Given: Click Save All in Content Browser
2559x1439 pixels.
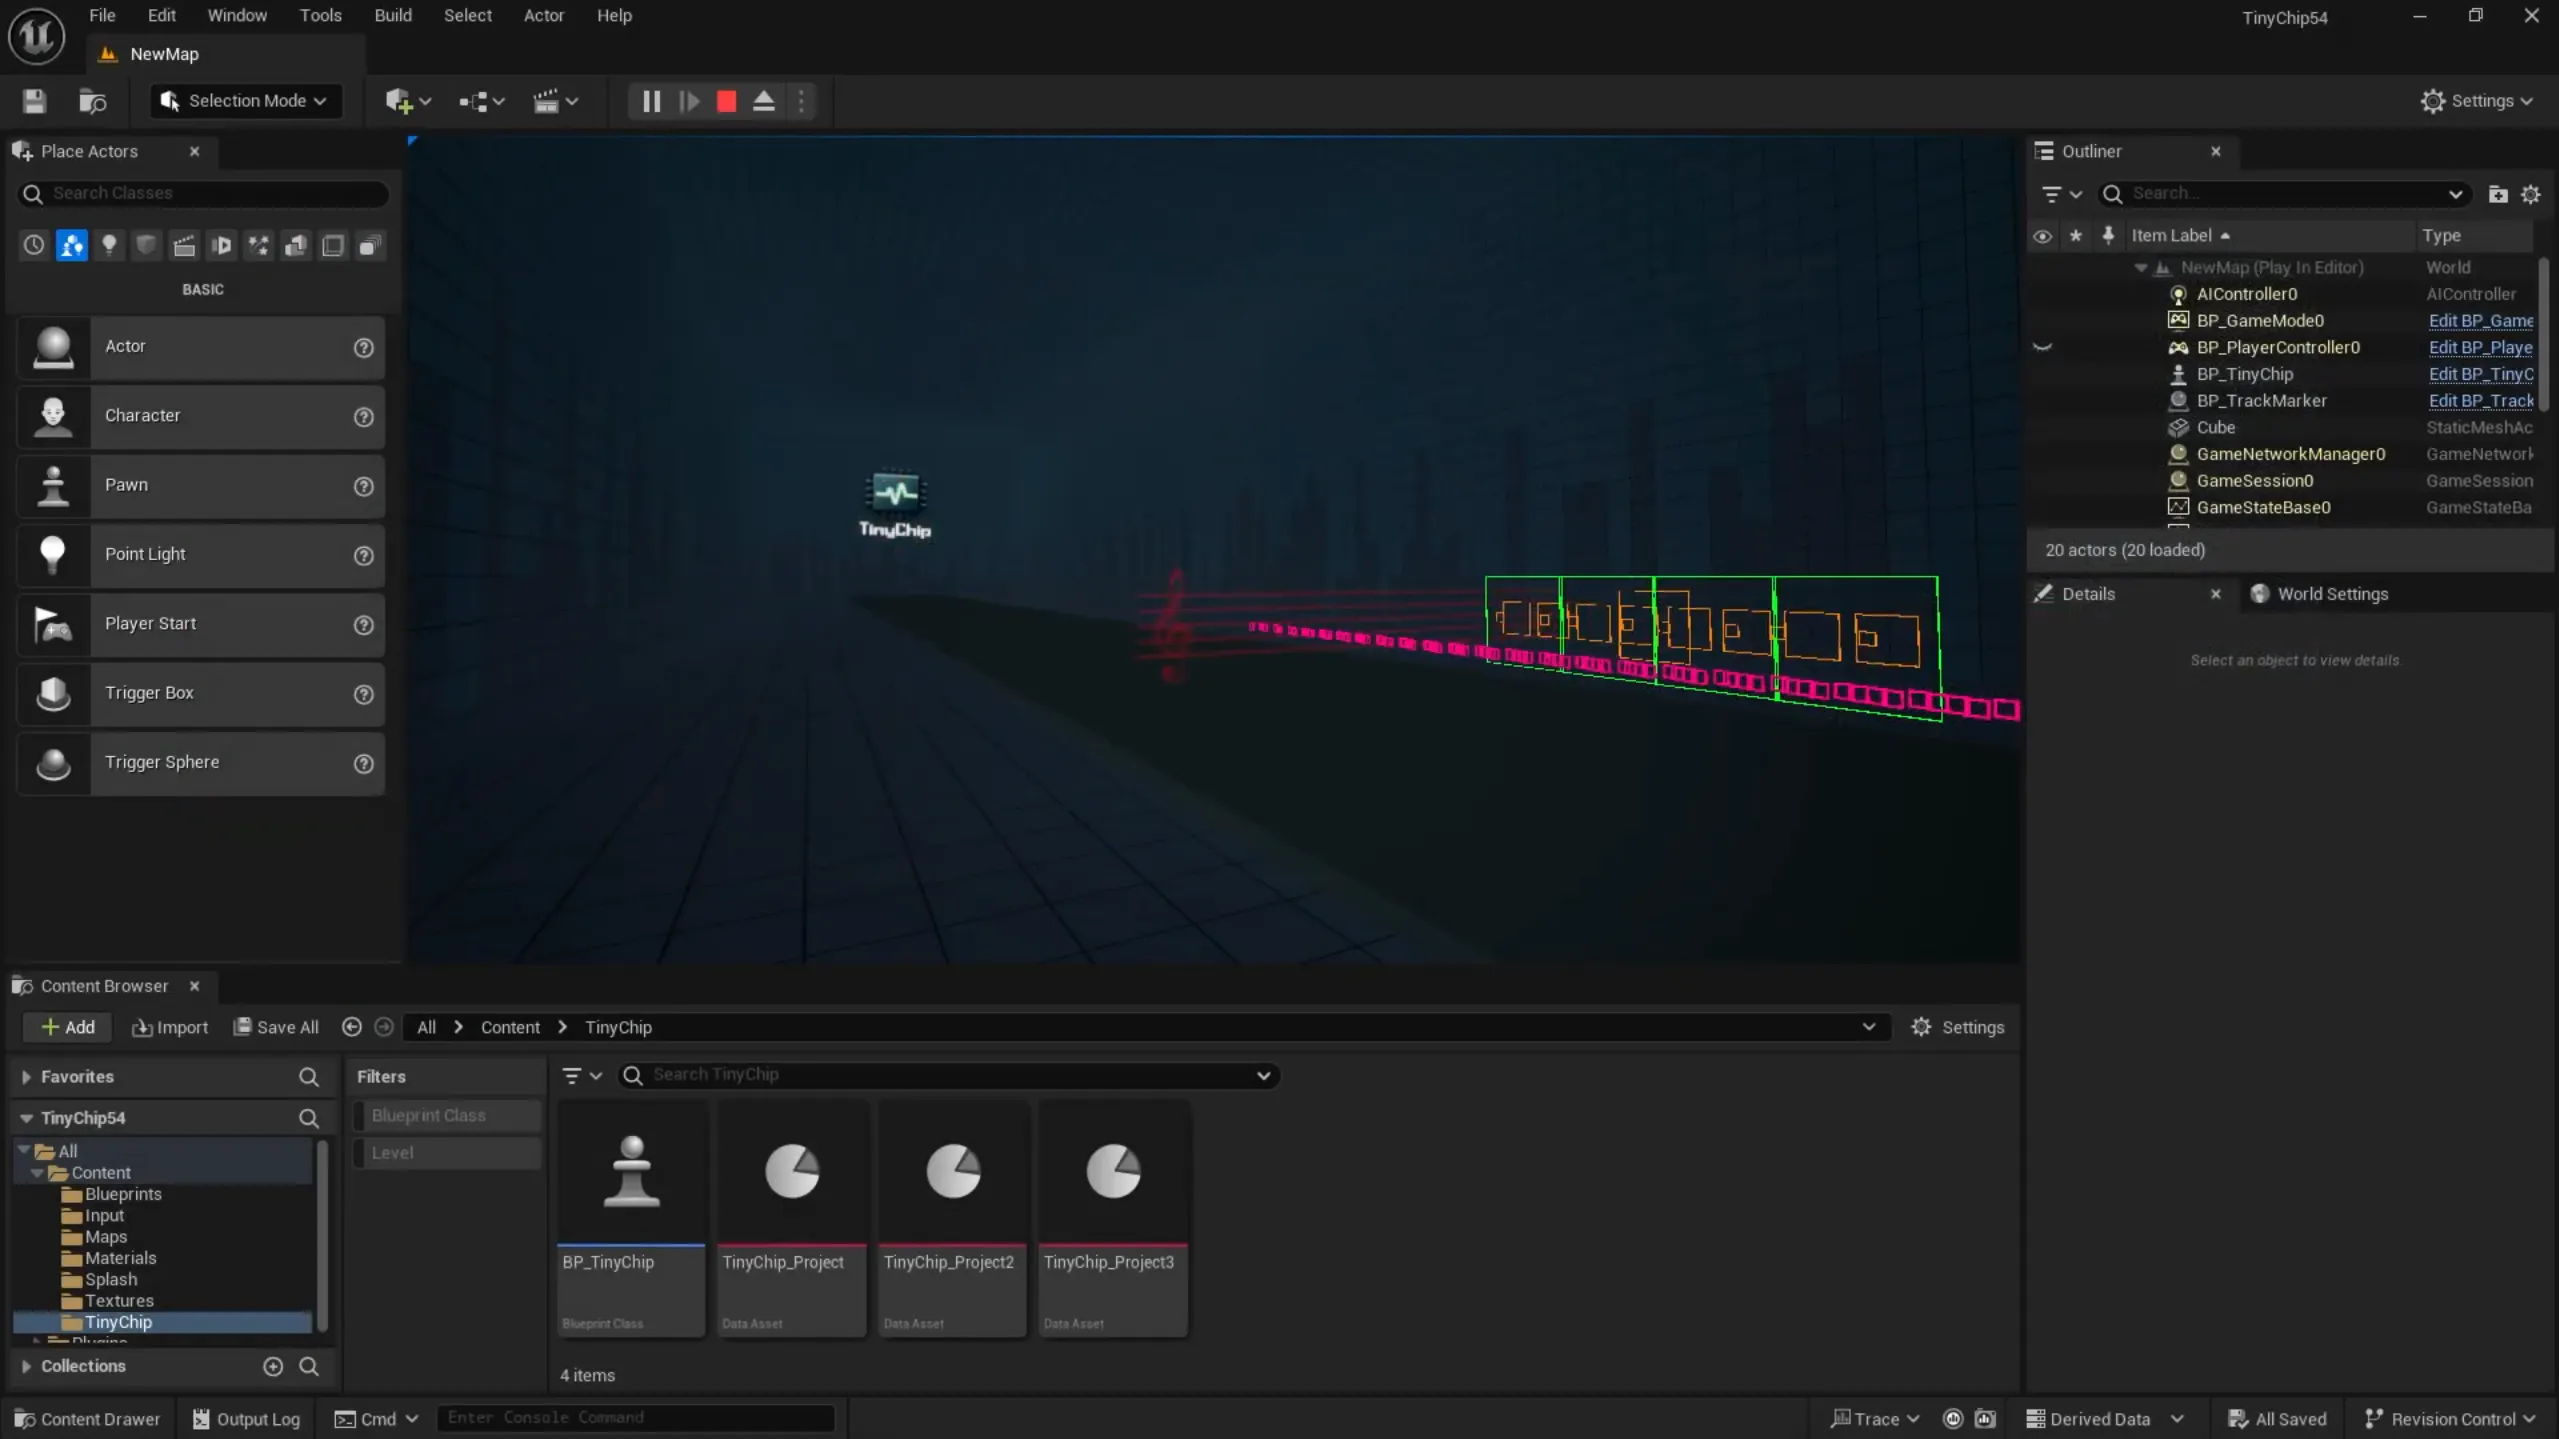Looking at the screenshot, I should coord(276,1027).
